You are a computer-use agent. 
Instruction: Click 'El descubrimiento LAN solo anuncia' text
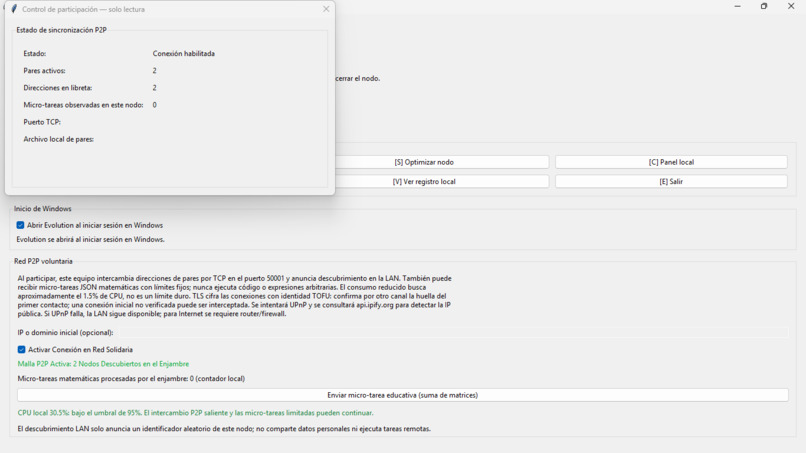click(x=224, y=429)
